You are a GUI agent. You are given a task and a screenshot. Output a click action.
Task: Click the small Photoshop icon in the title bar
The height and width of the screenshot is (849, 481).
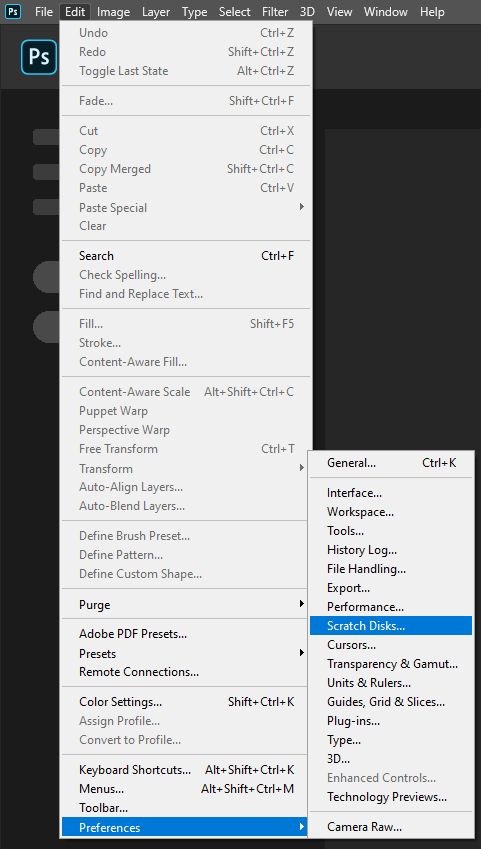point(13,11)
